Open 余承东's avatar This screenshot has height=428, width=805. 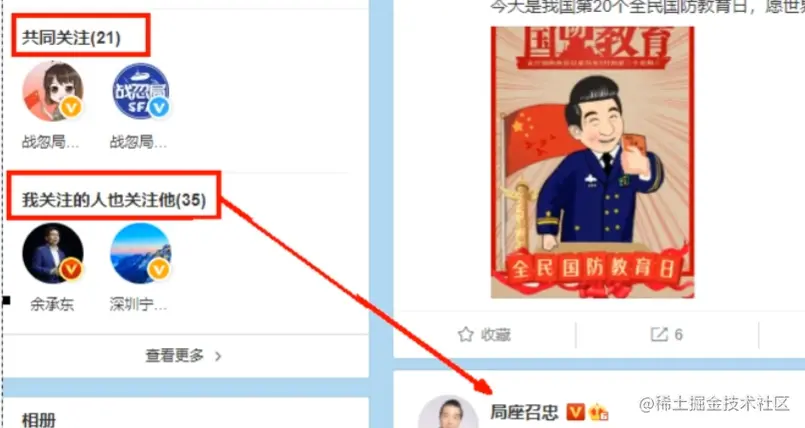point(53,254)
